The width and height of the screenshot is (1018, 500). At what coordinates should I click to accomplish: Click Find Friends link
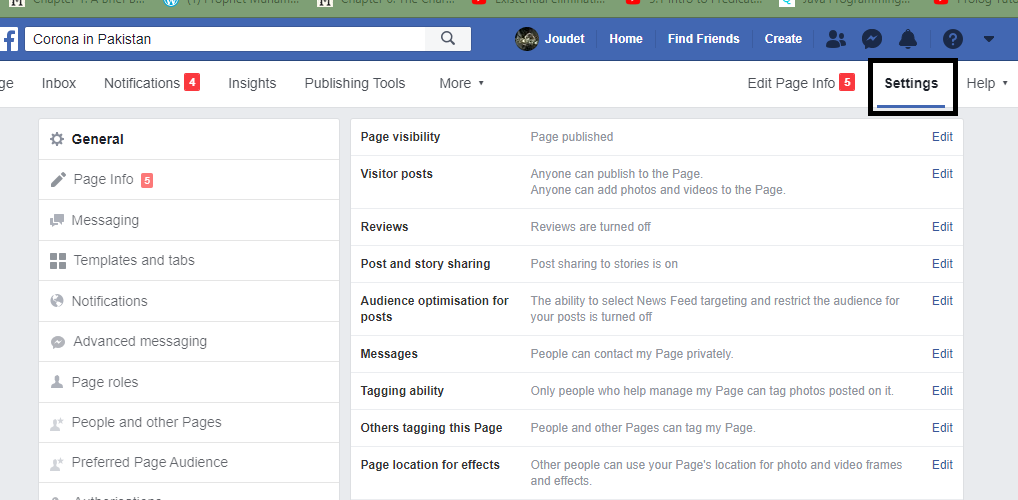[x=704, y=39]
